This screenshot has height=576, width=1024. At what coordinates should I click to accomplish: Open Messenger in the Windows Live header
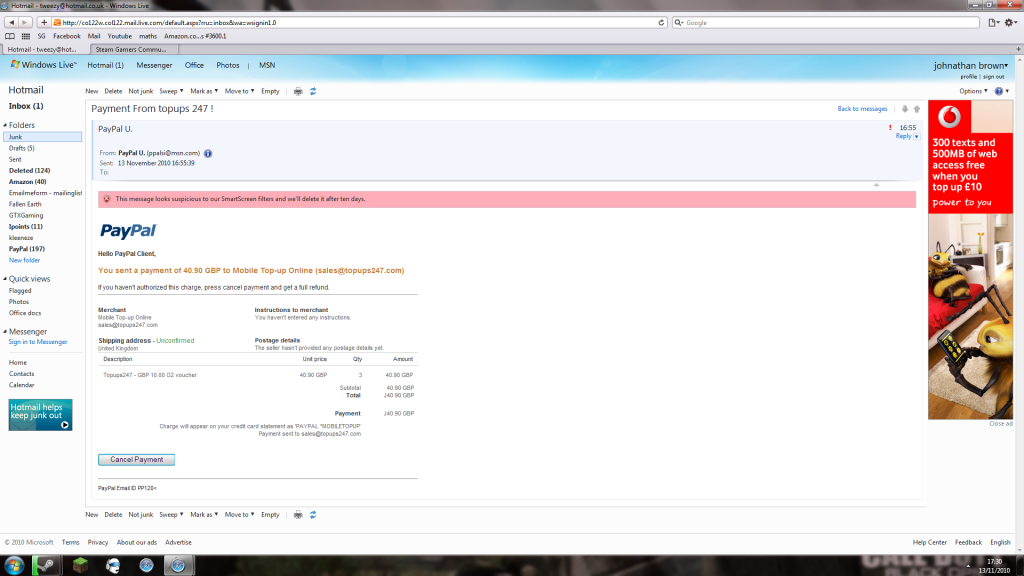(154, 65)
